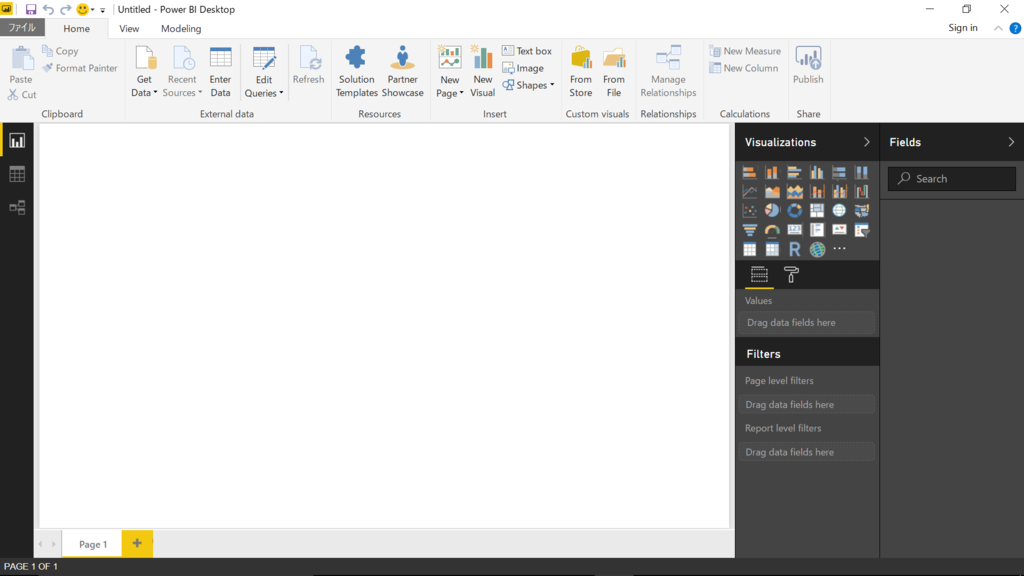Screen dimensions: 1024x576
Task: Open Relationships view in left sidebar
Action: pos(17,208)
